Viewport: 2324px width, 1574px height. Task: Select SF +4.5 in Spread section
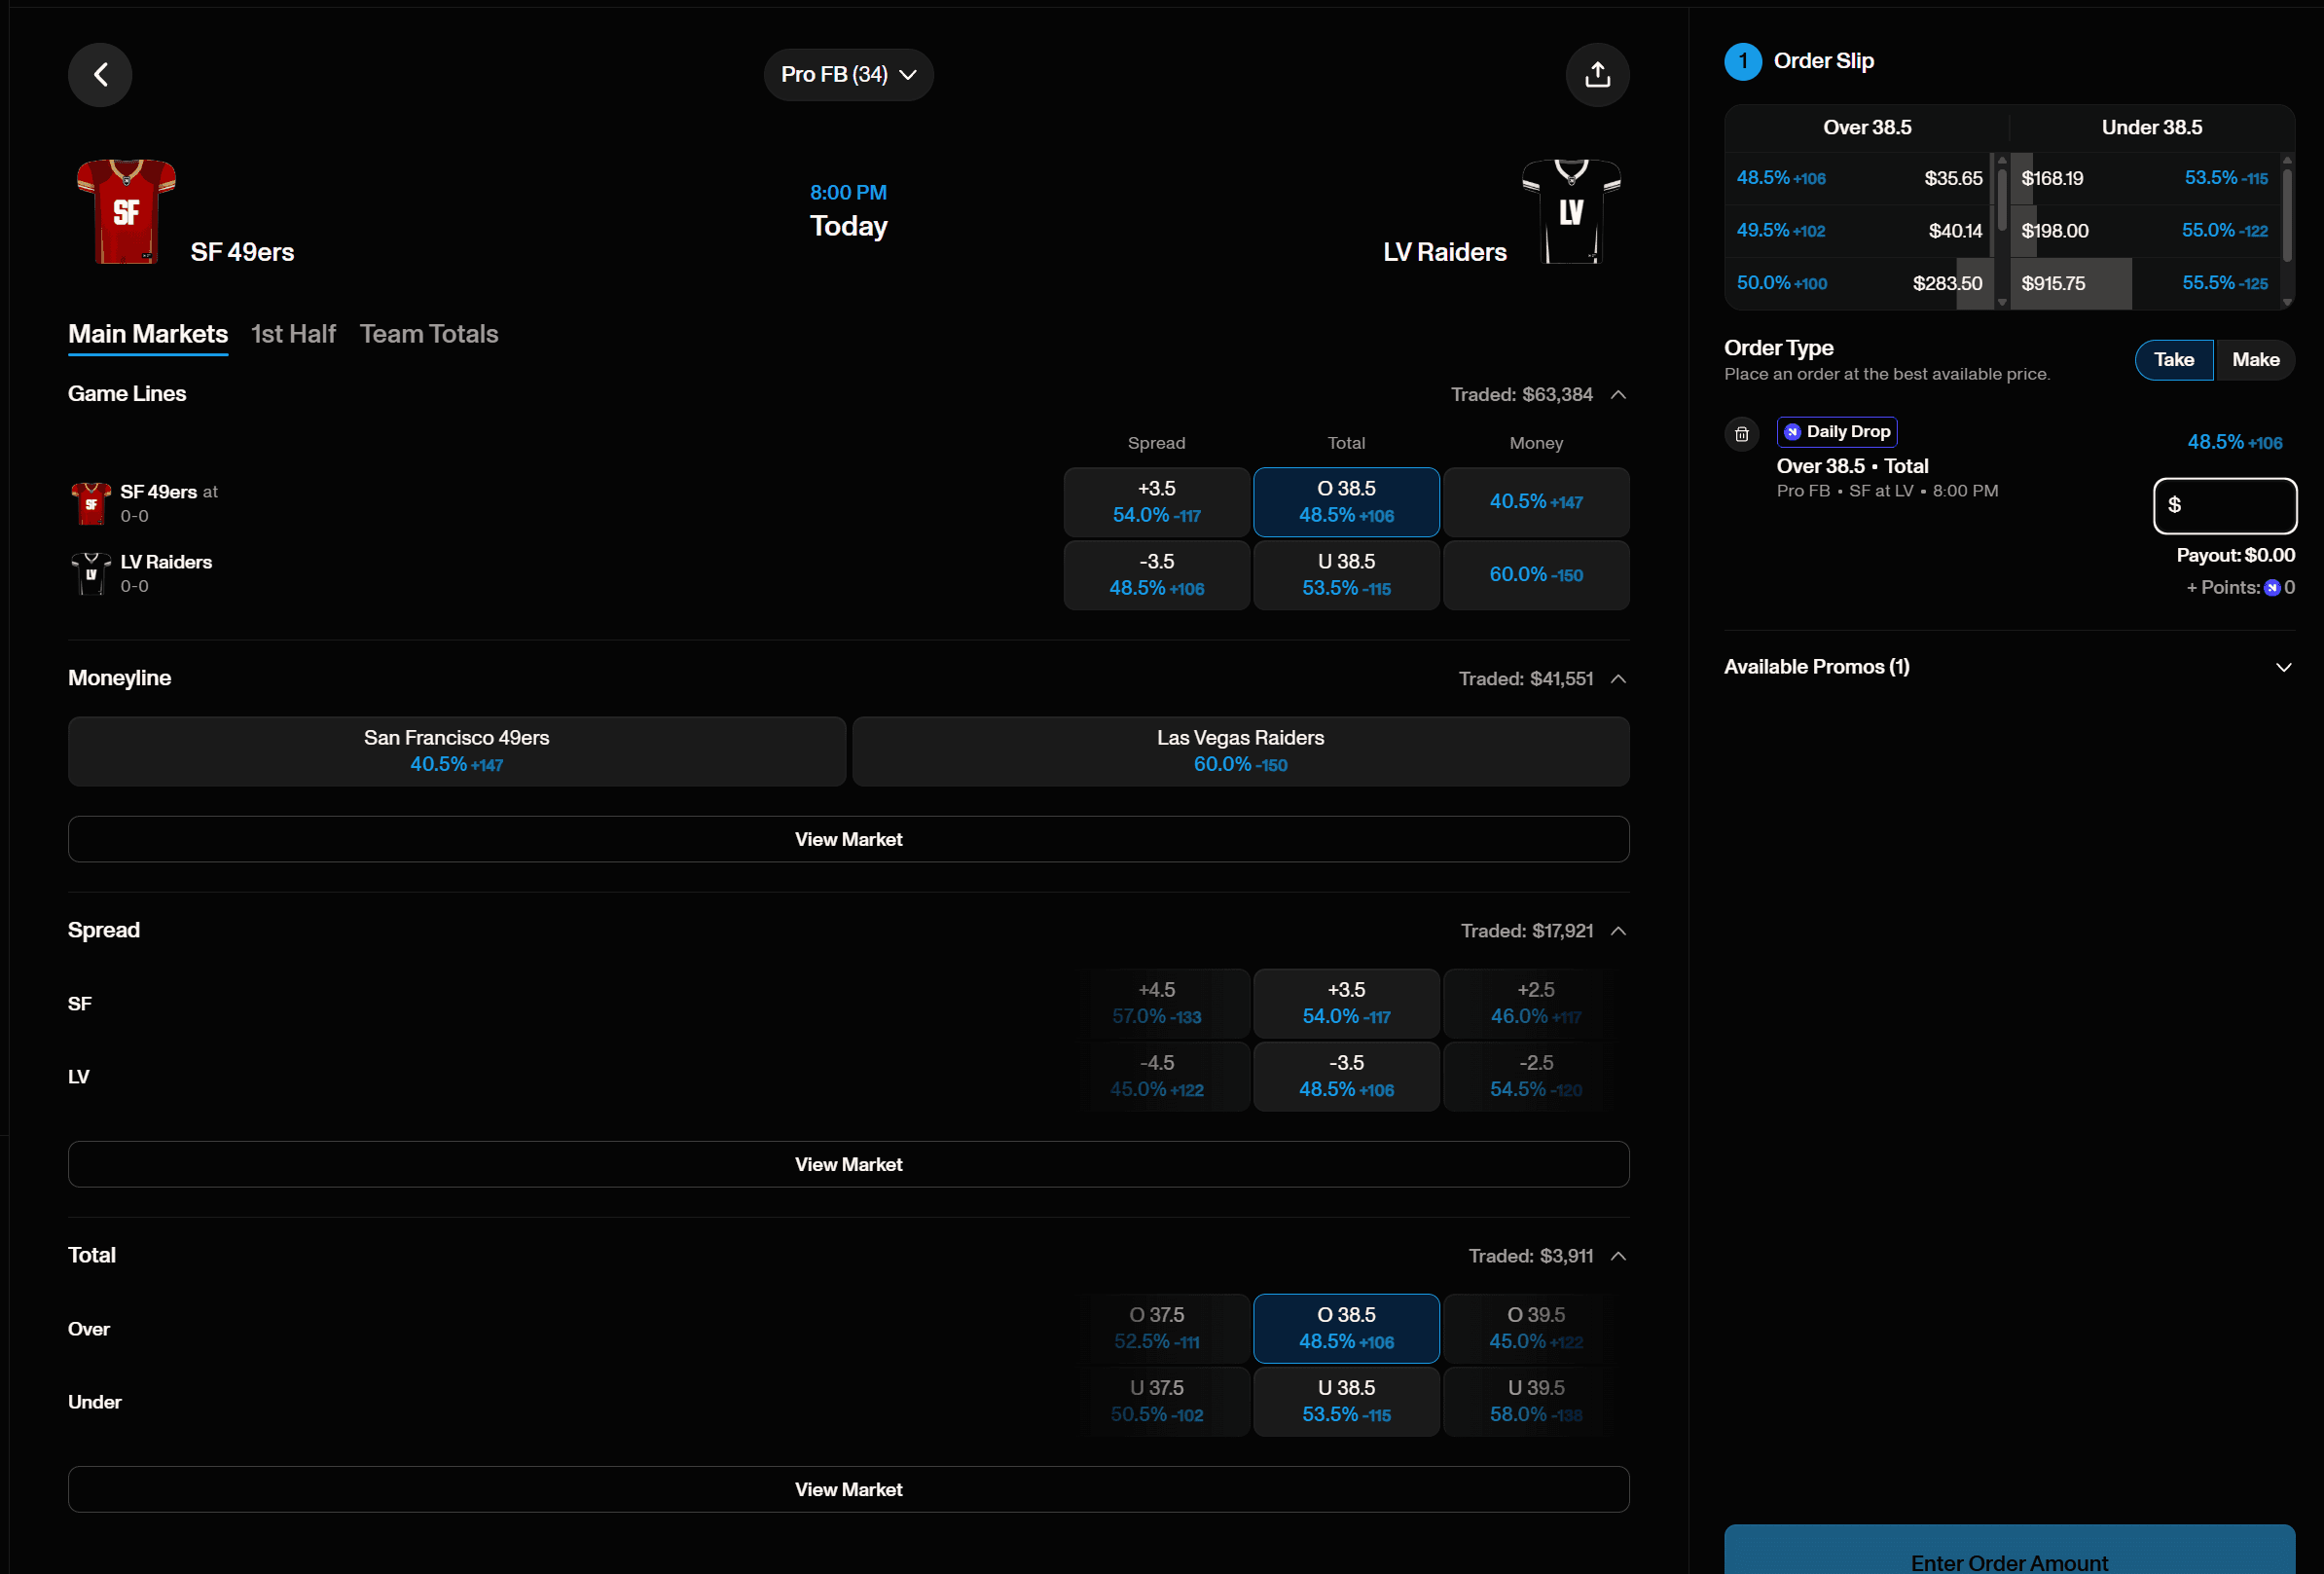tap(1157, 1003)
